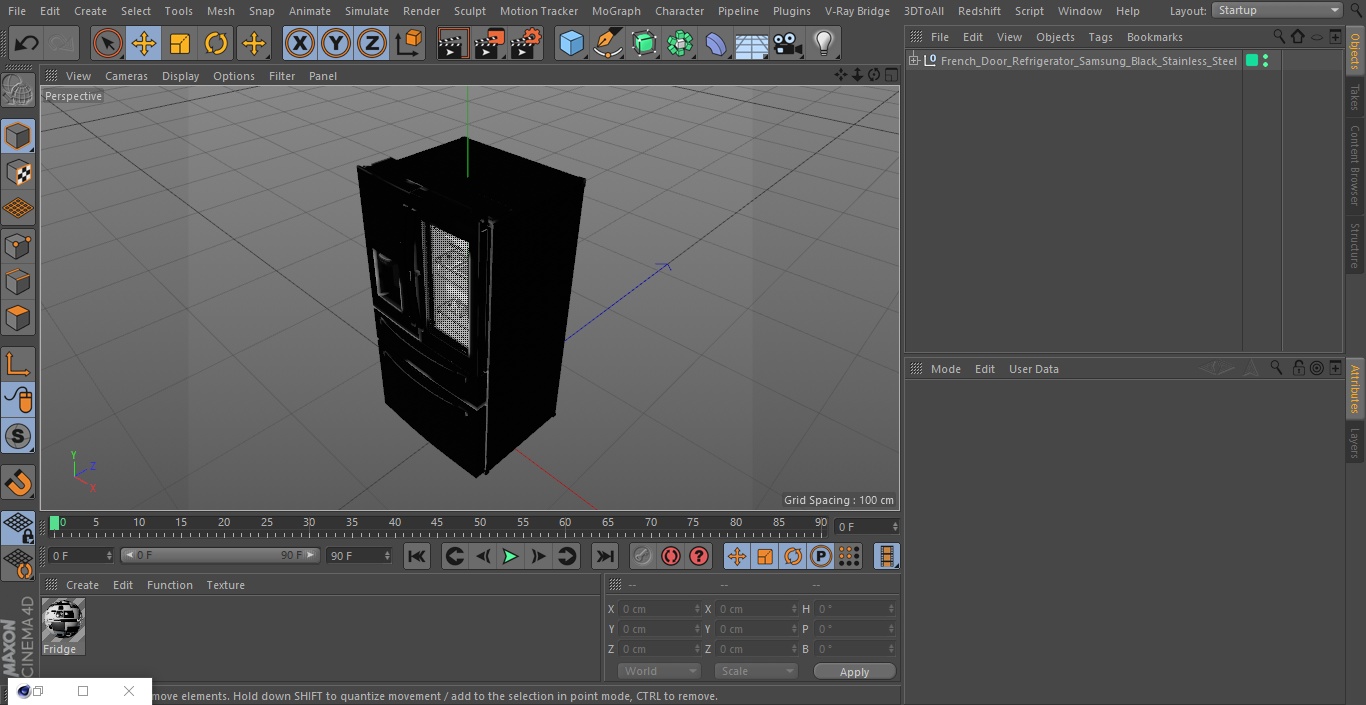Open the Scale mode dropdown

[756, 672]
